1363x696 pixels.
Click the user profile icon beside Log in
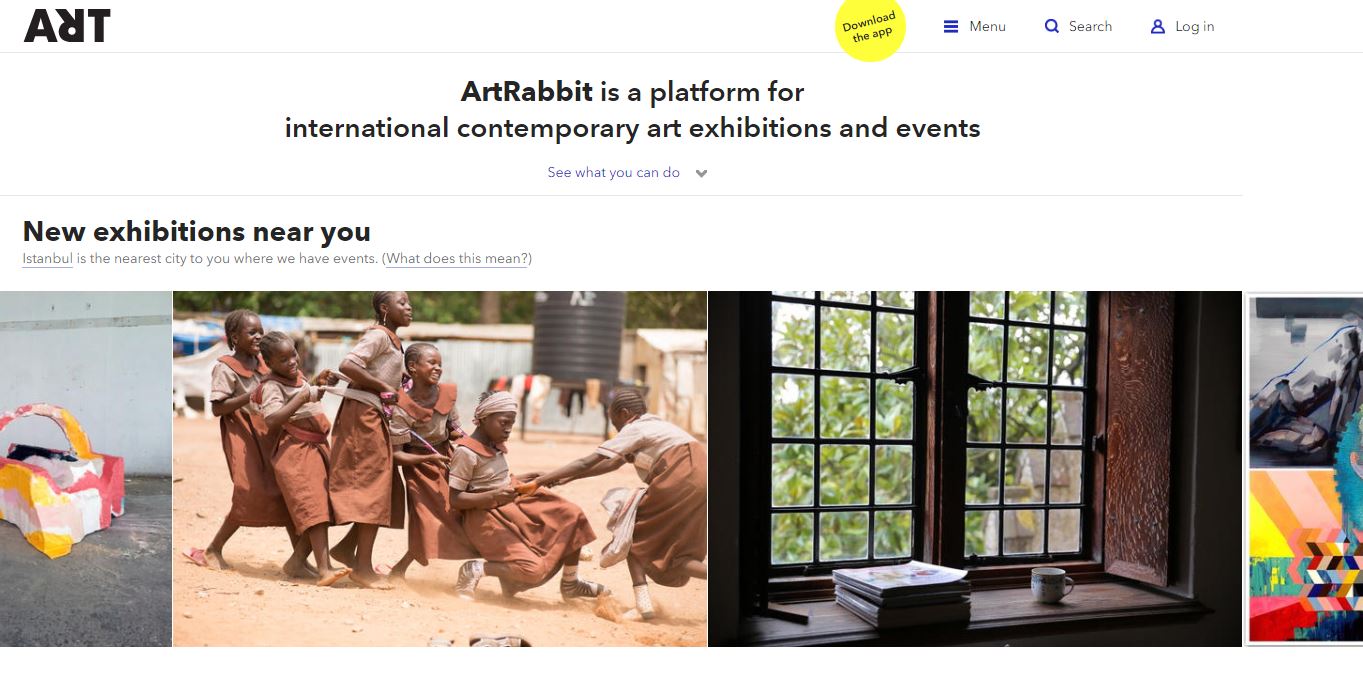coord(1158,27)
